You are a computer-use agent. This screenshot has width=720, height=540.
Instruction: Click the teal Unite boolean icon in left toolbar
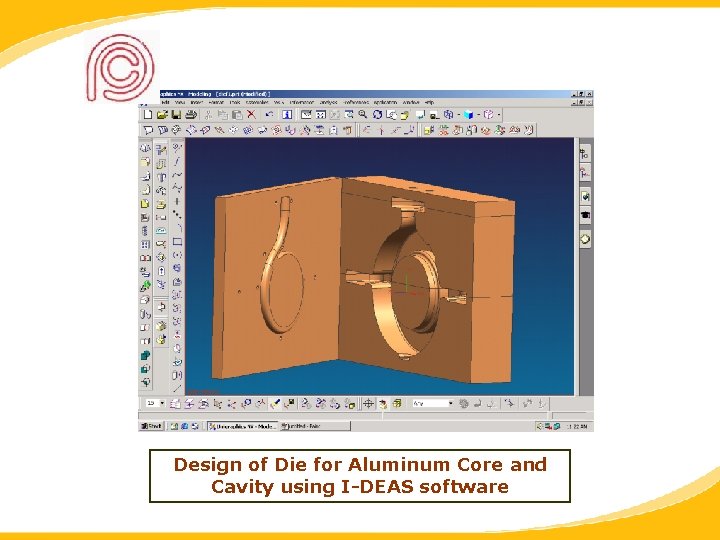pos(145,355)
